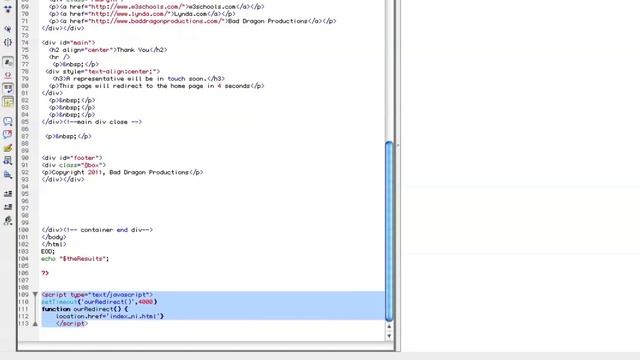The width and height of the screenshot is (640, 360).
Task: Click the EOD; line
Action: pyautogui.click(x=48, y=251)
